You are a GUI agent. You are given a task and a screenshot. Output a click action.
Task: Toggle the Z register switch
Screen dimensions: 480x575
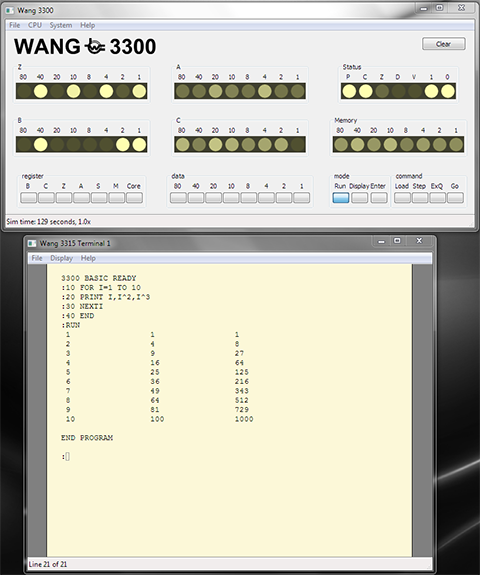[64, 198]
